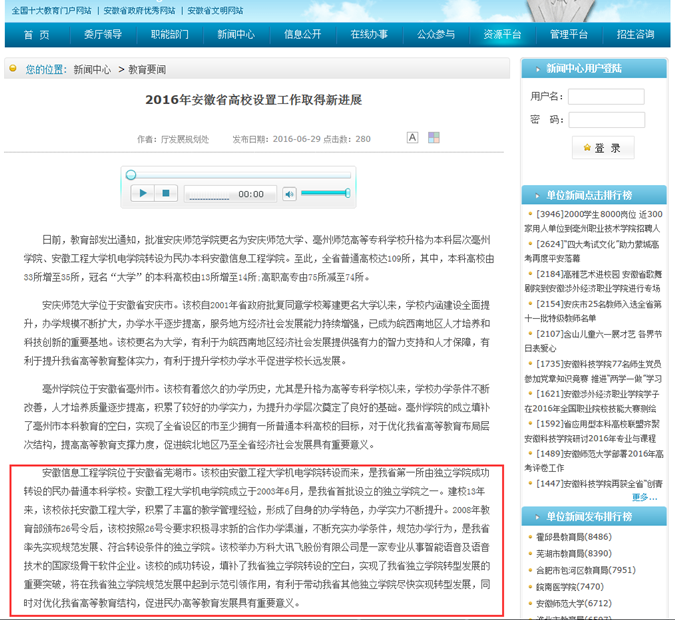
Task: Click the 教育要闻 breadcrumb link
Action: (147, 69)
